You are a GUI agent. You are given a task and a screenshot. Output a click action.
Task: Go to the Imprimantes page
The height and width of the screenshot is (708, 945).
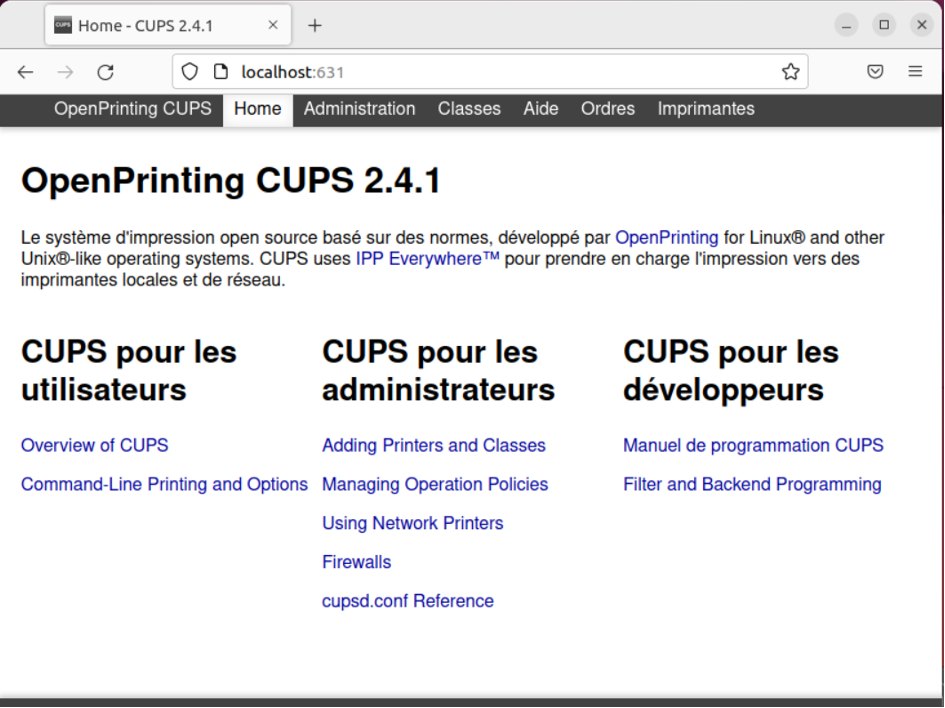click(705, 109)
